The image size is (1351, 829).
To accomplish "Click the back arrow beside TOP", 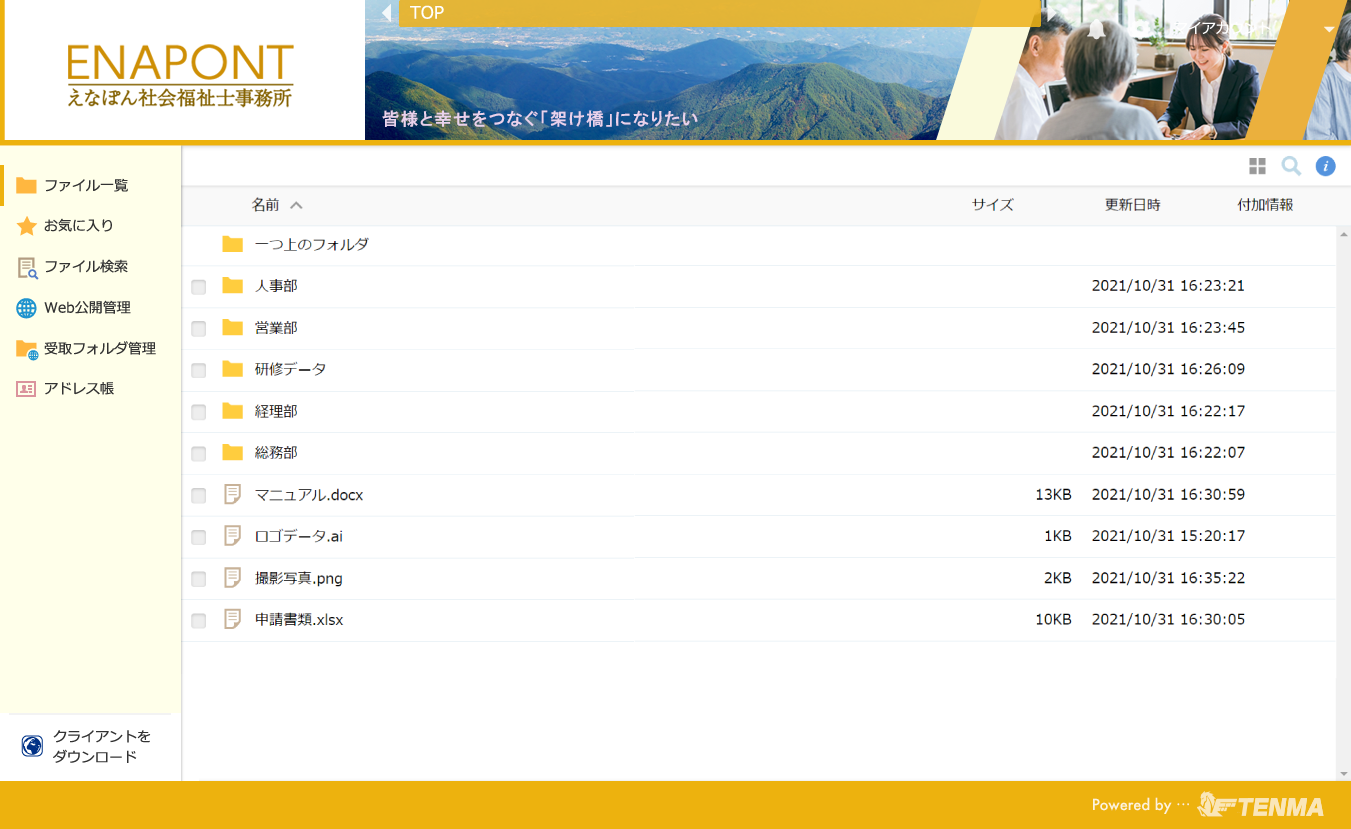I will pyautogui.click(x=386, y=13).
